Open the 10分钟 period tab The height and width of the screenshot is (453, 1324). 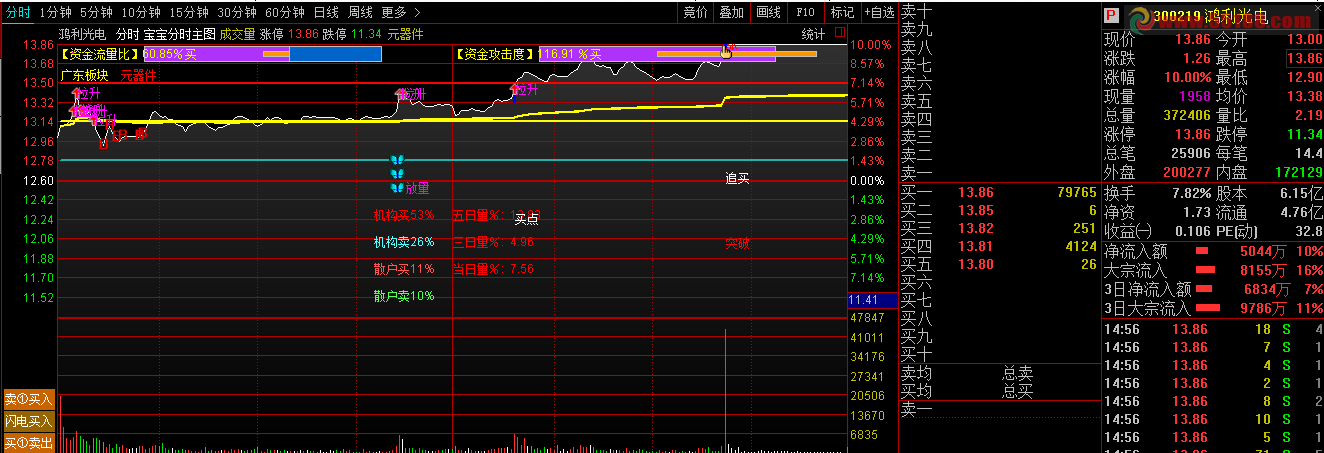[140, 12]
